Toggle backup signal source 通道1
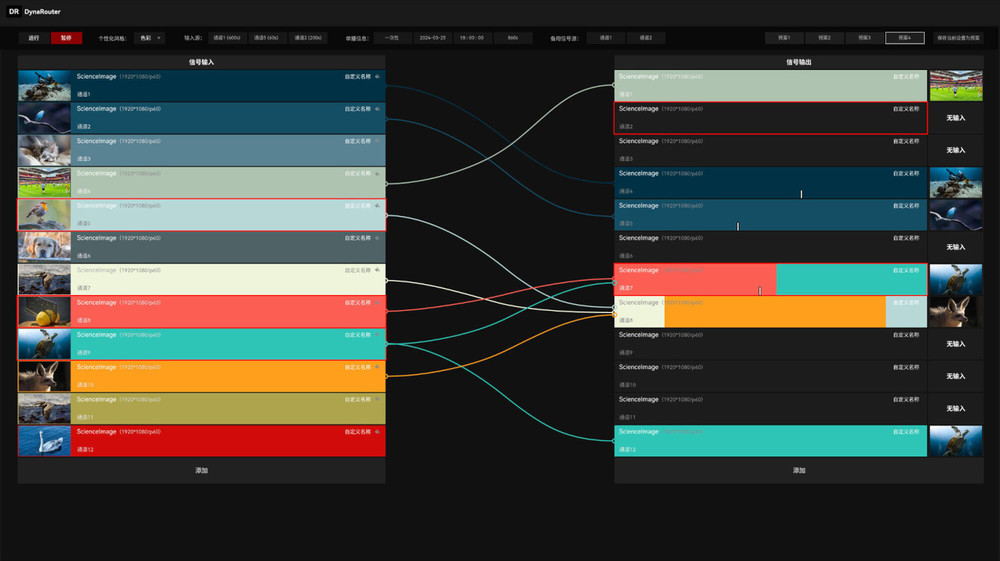Viewport: 1000px width, 561px height. [605, 38]
